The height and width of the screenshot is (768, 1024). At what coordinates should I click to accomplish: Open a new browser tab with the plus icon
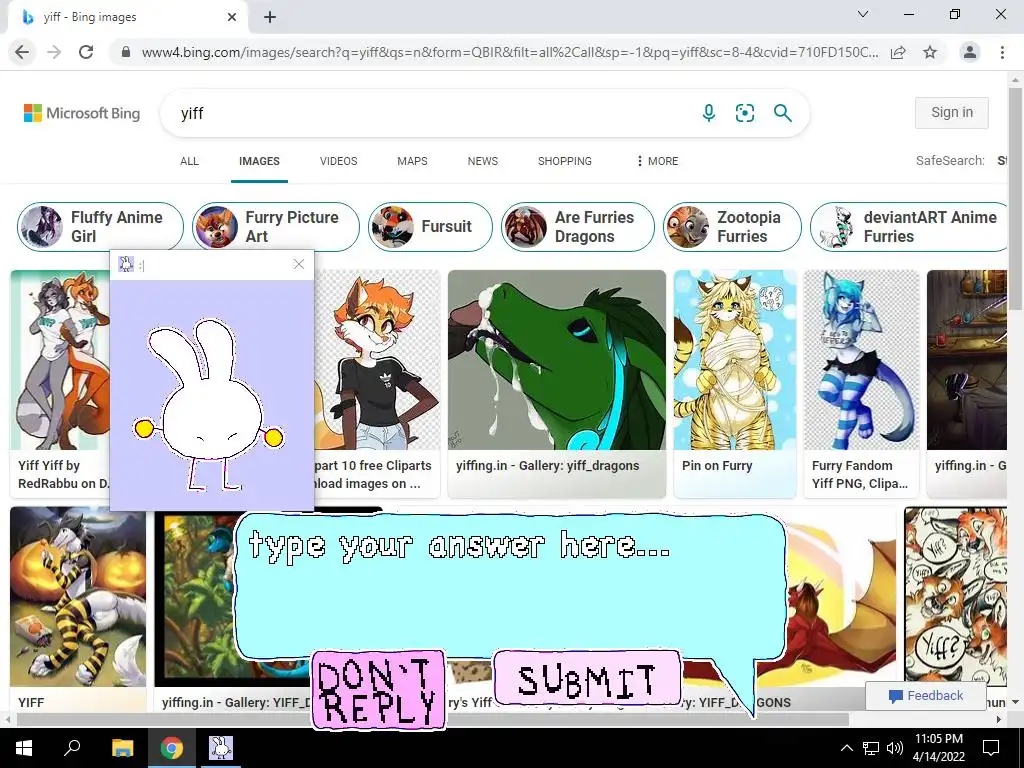point(270,17)
